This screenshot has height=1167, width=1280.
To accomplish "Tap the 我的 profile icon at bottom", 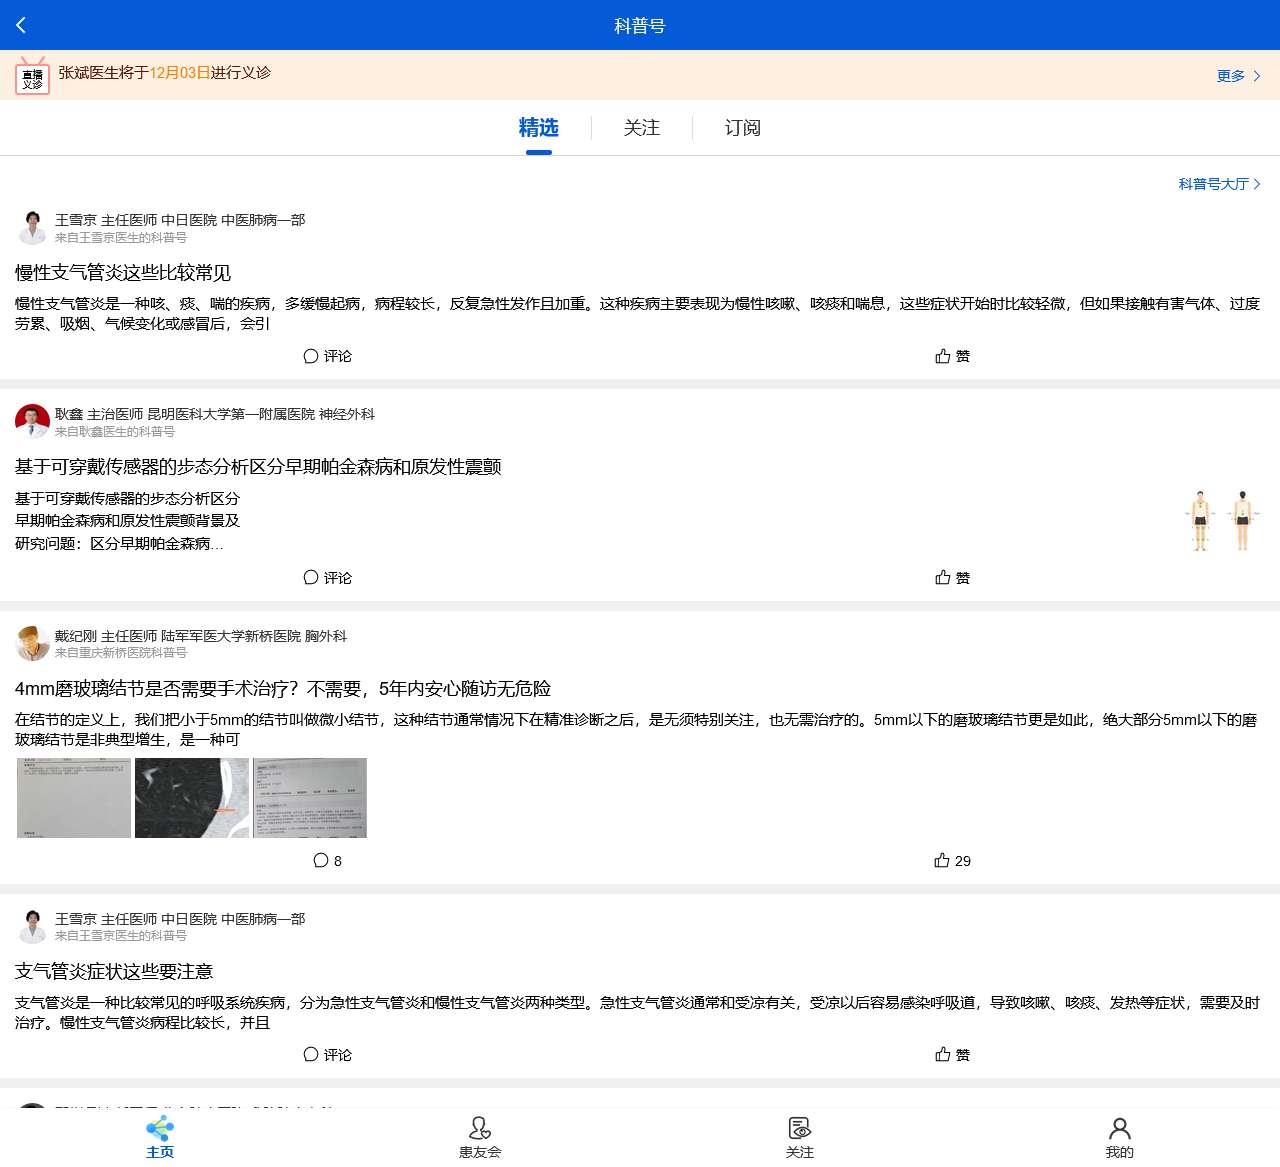I will 1120,1135.
